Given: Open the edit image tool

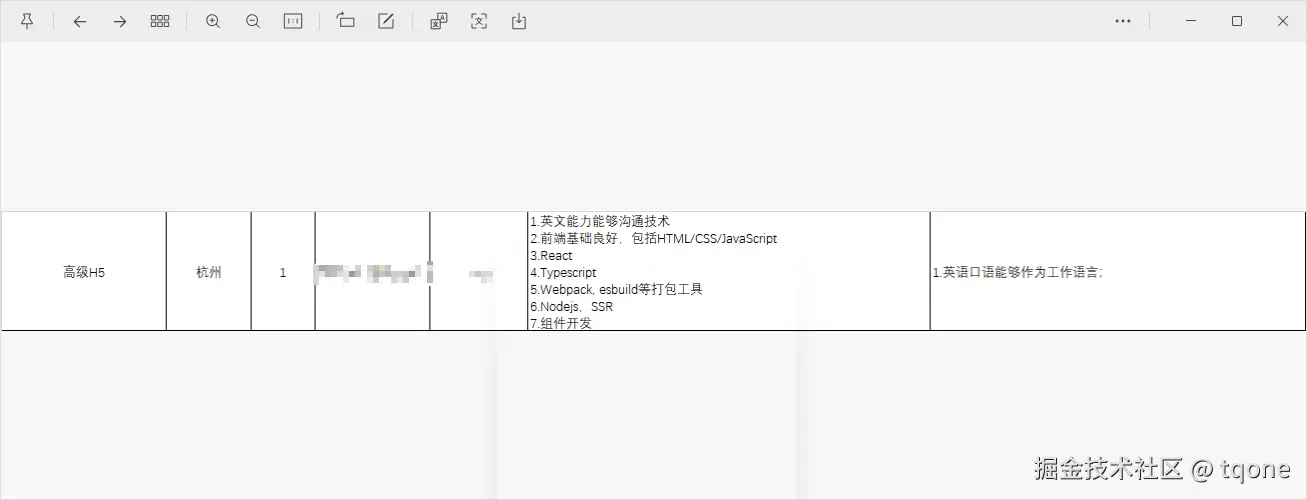Looking at the screenshot, I should click(x=386, y=21).
